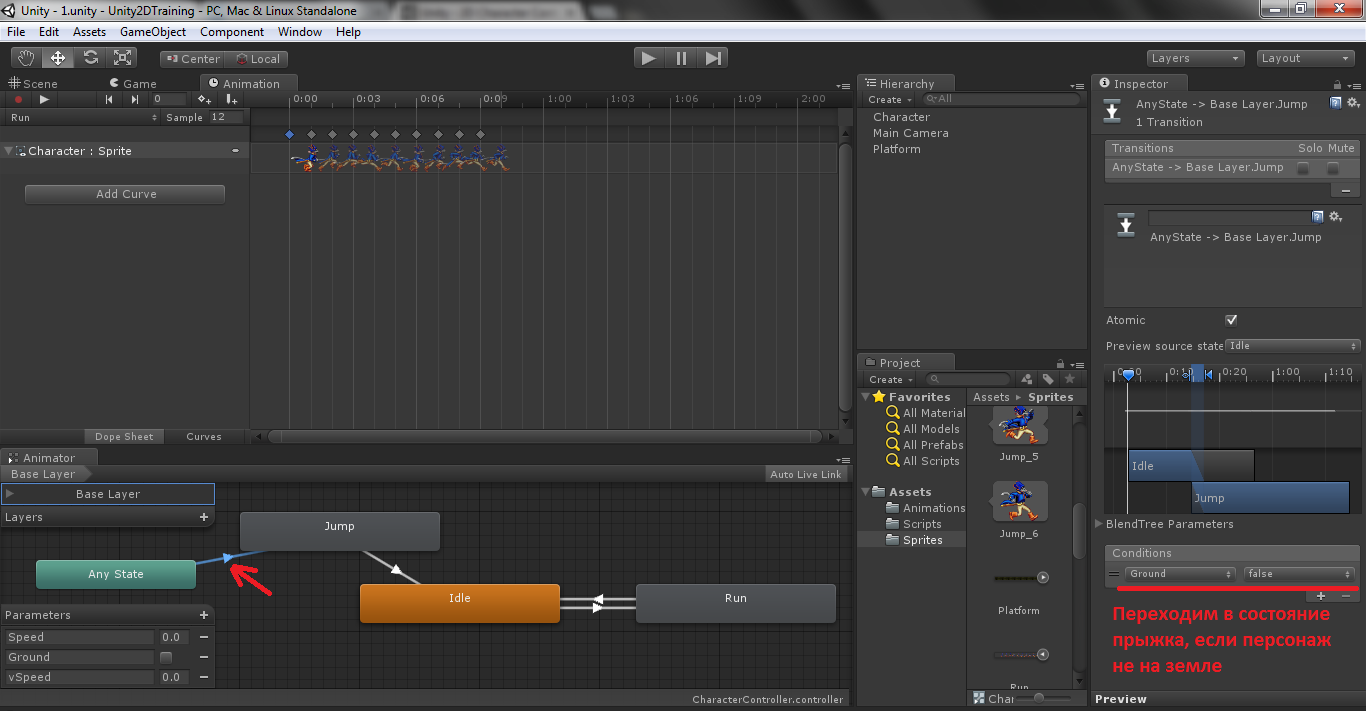
Task: Collapse the Assets folder tree
Action: coord(866,492)
